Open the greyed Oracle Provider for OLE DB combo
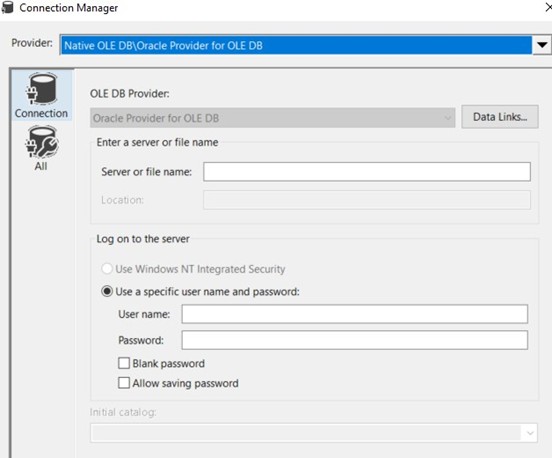 (x=272, y=118)
